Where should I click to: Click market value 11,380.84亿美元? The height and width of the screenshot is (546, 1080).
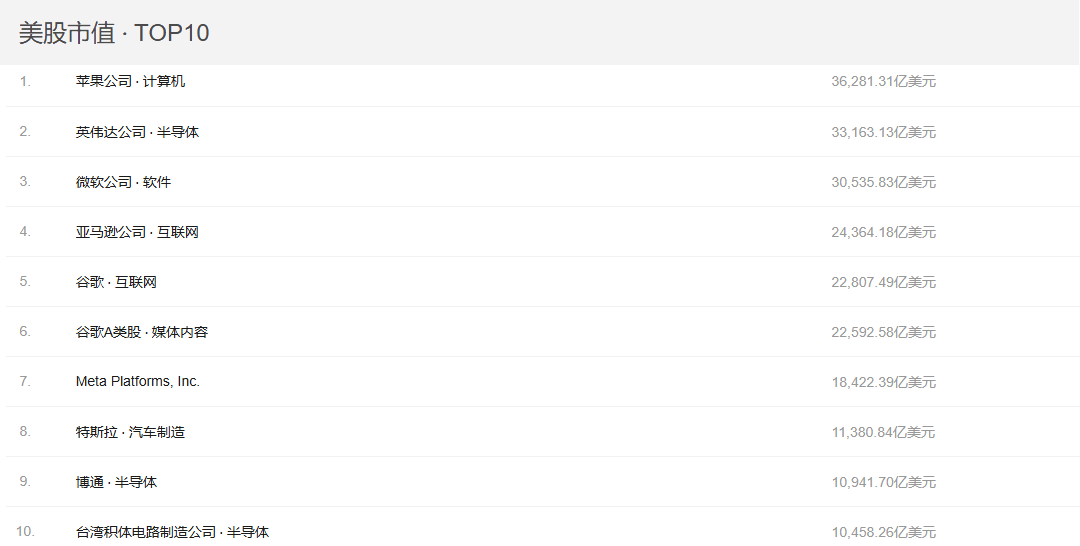coord(884,432)
